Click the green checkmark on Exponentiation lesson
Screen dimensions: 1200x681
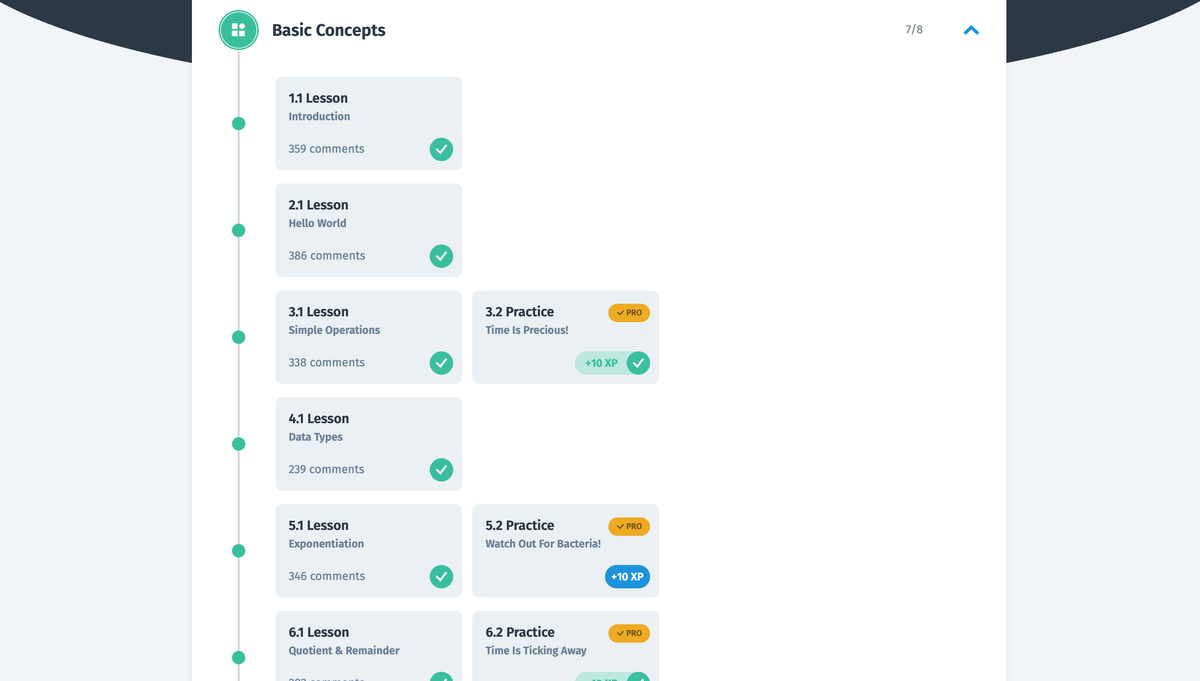[441, 577]
